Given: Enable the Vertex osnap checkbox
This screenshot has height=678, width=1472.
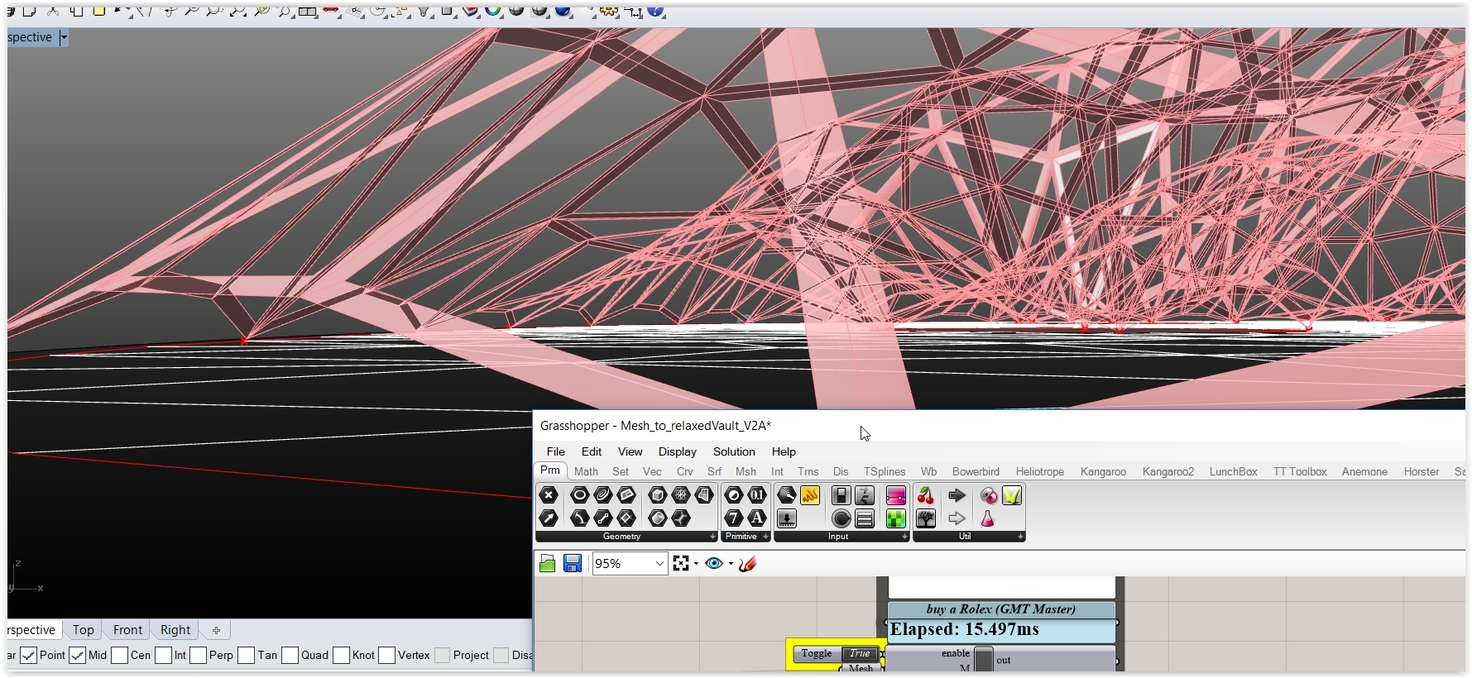Looking at the screenshot, I should pyautogui.click(x=387, y=656).
